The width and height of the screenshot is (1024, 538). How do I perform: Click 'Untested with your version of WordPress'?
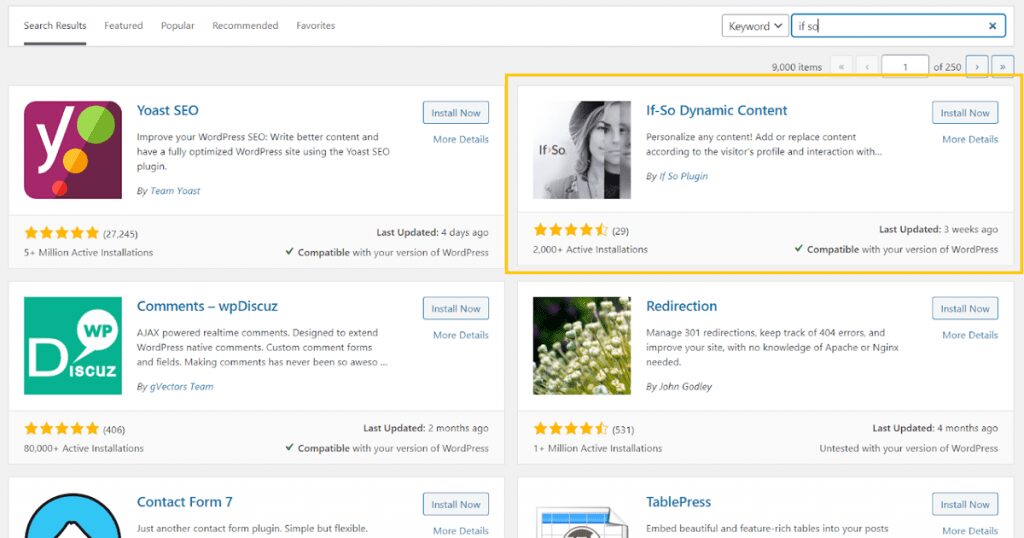point(908,448)
